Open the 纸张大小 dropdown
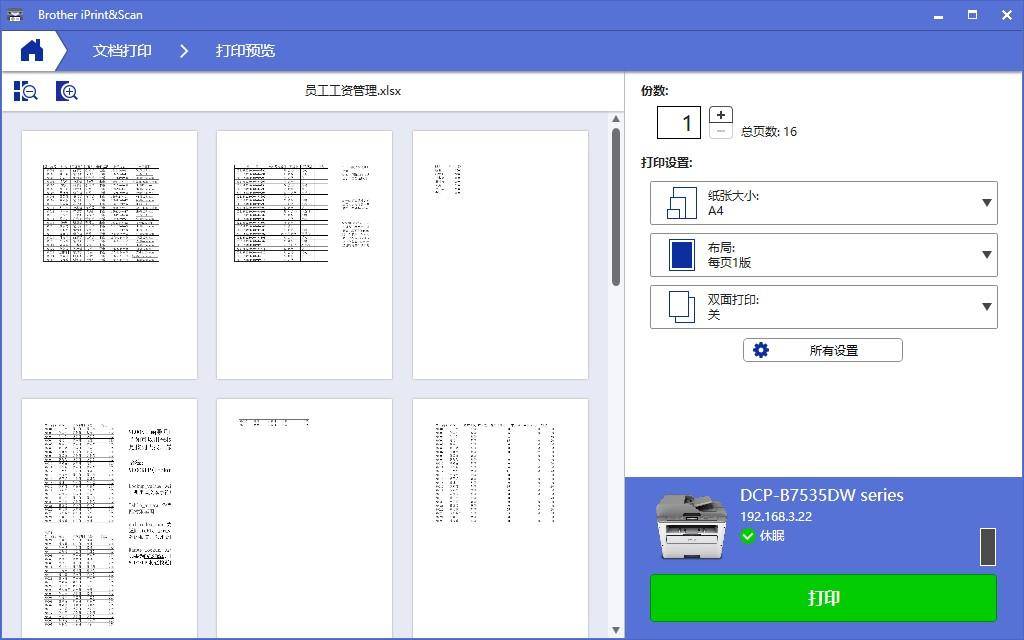Viewport: 1024px width, 640px height. click(x=986, y=202)
